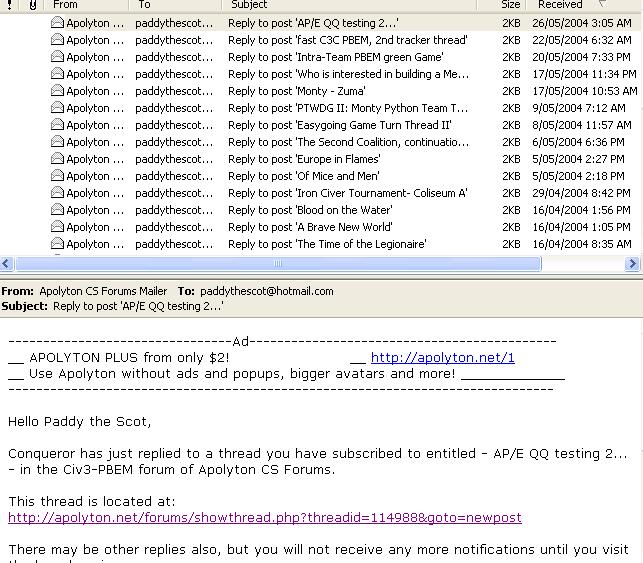The image size is (643, 563).
Task: Select subject "Reply to post 'Blood on the Water'"
Action: (x=310, y=210)
